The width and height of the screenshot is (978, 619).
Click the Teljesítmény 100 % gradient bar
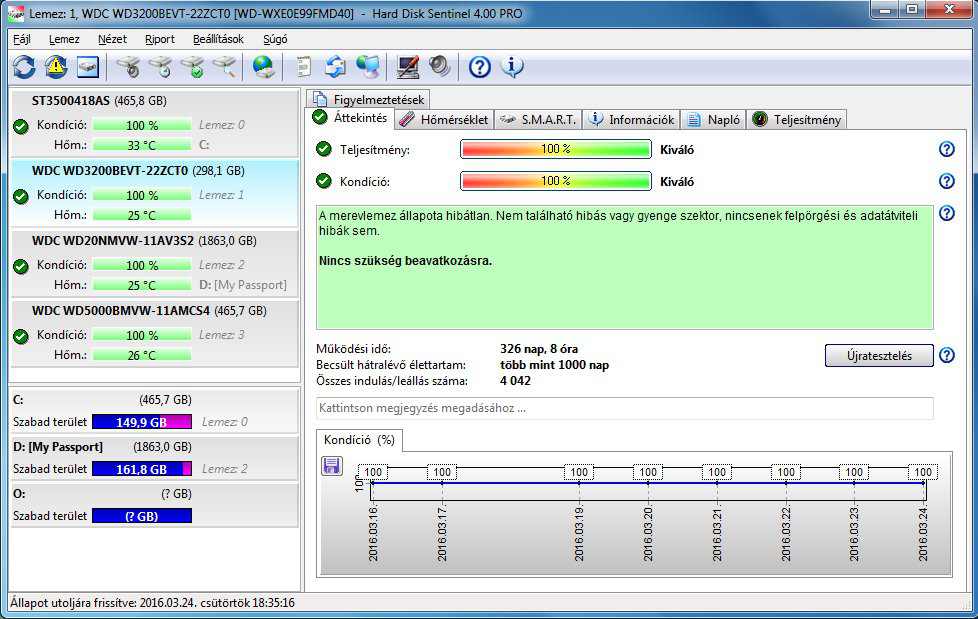point(556,149)
